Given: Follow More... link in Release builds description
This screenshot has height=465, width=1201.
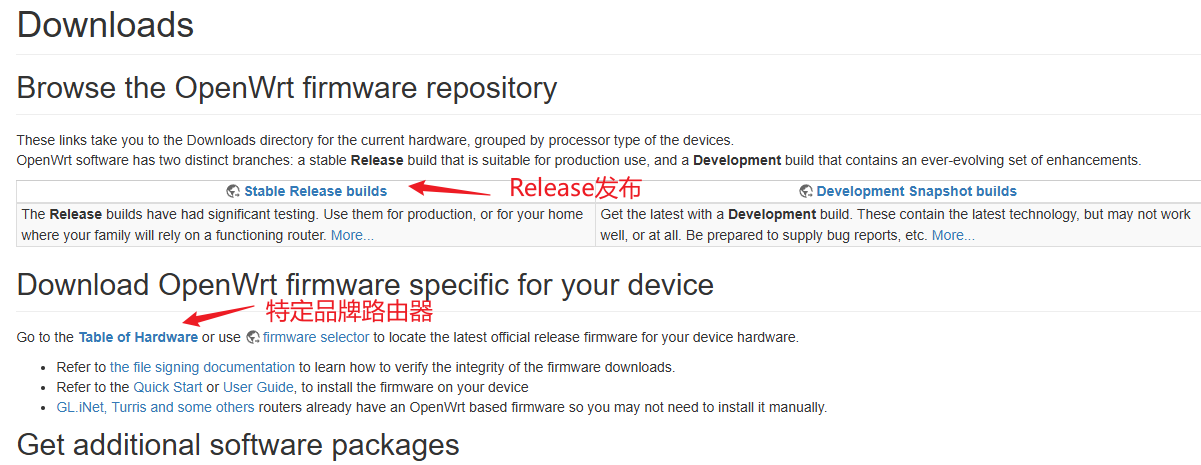Looking at the screenshot, I should pos(352,235).
